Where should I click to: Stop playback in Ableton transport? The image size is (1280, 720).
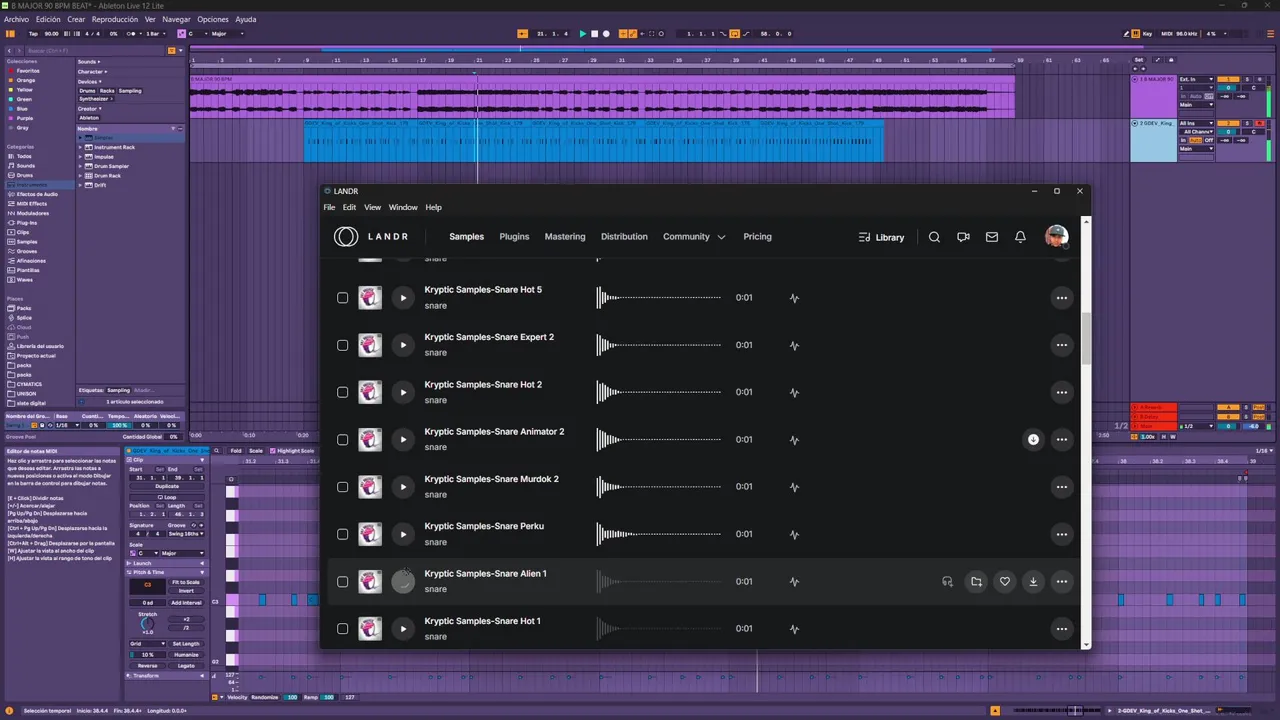pyautogui.click(x=594, y=34)
